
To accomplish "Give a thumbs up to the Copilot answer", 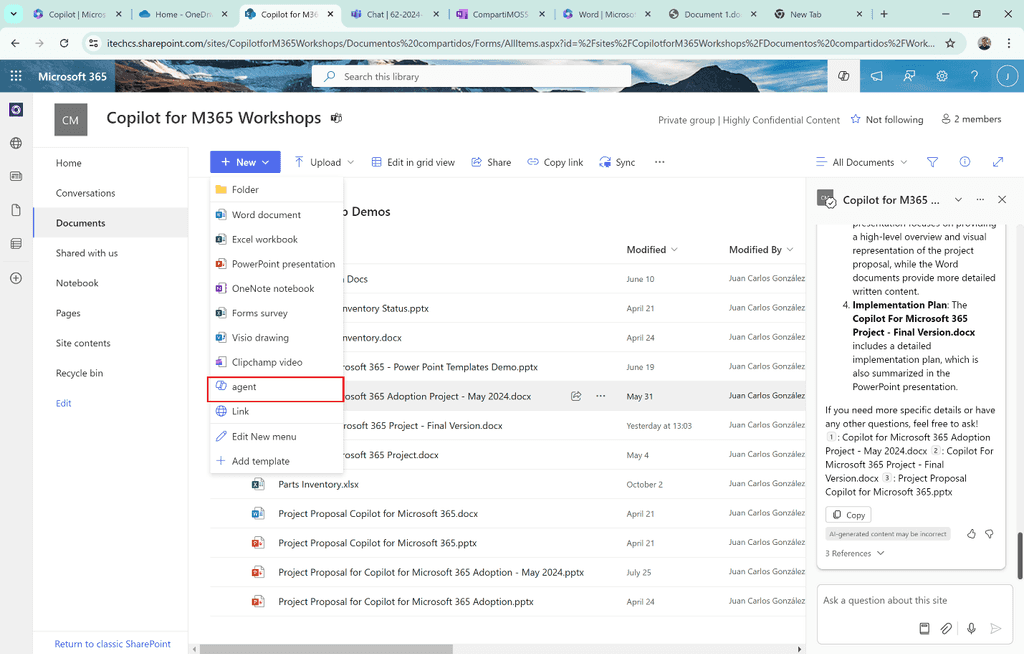I will [971, 534].
